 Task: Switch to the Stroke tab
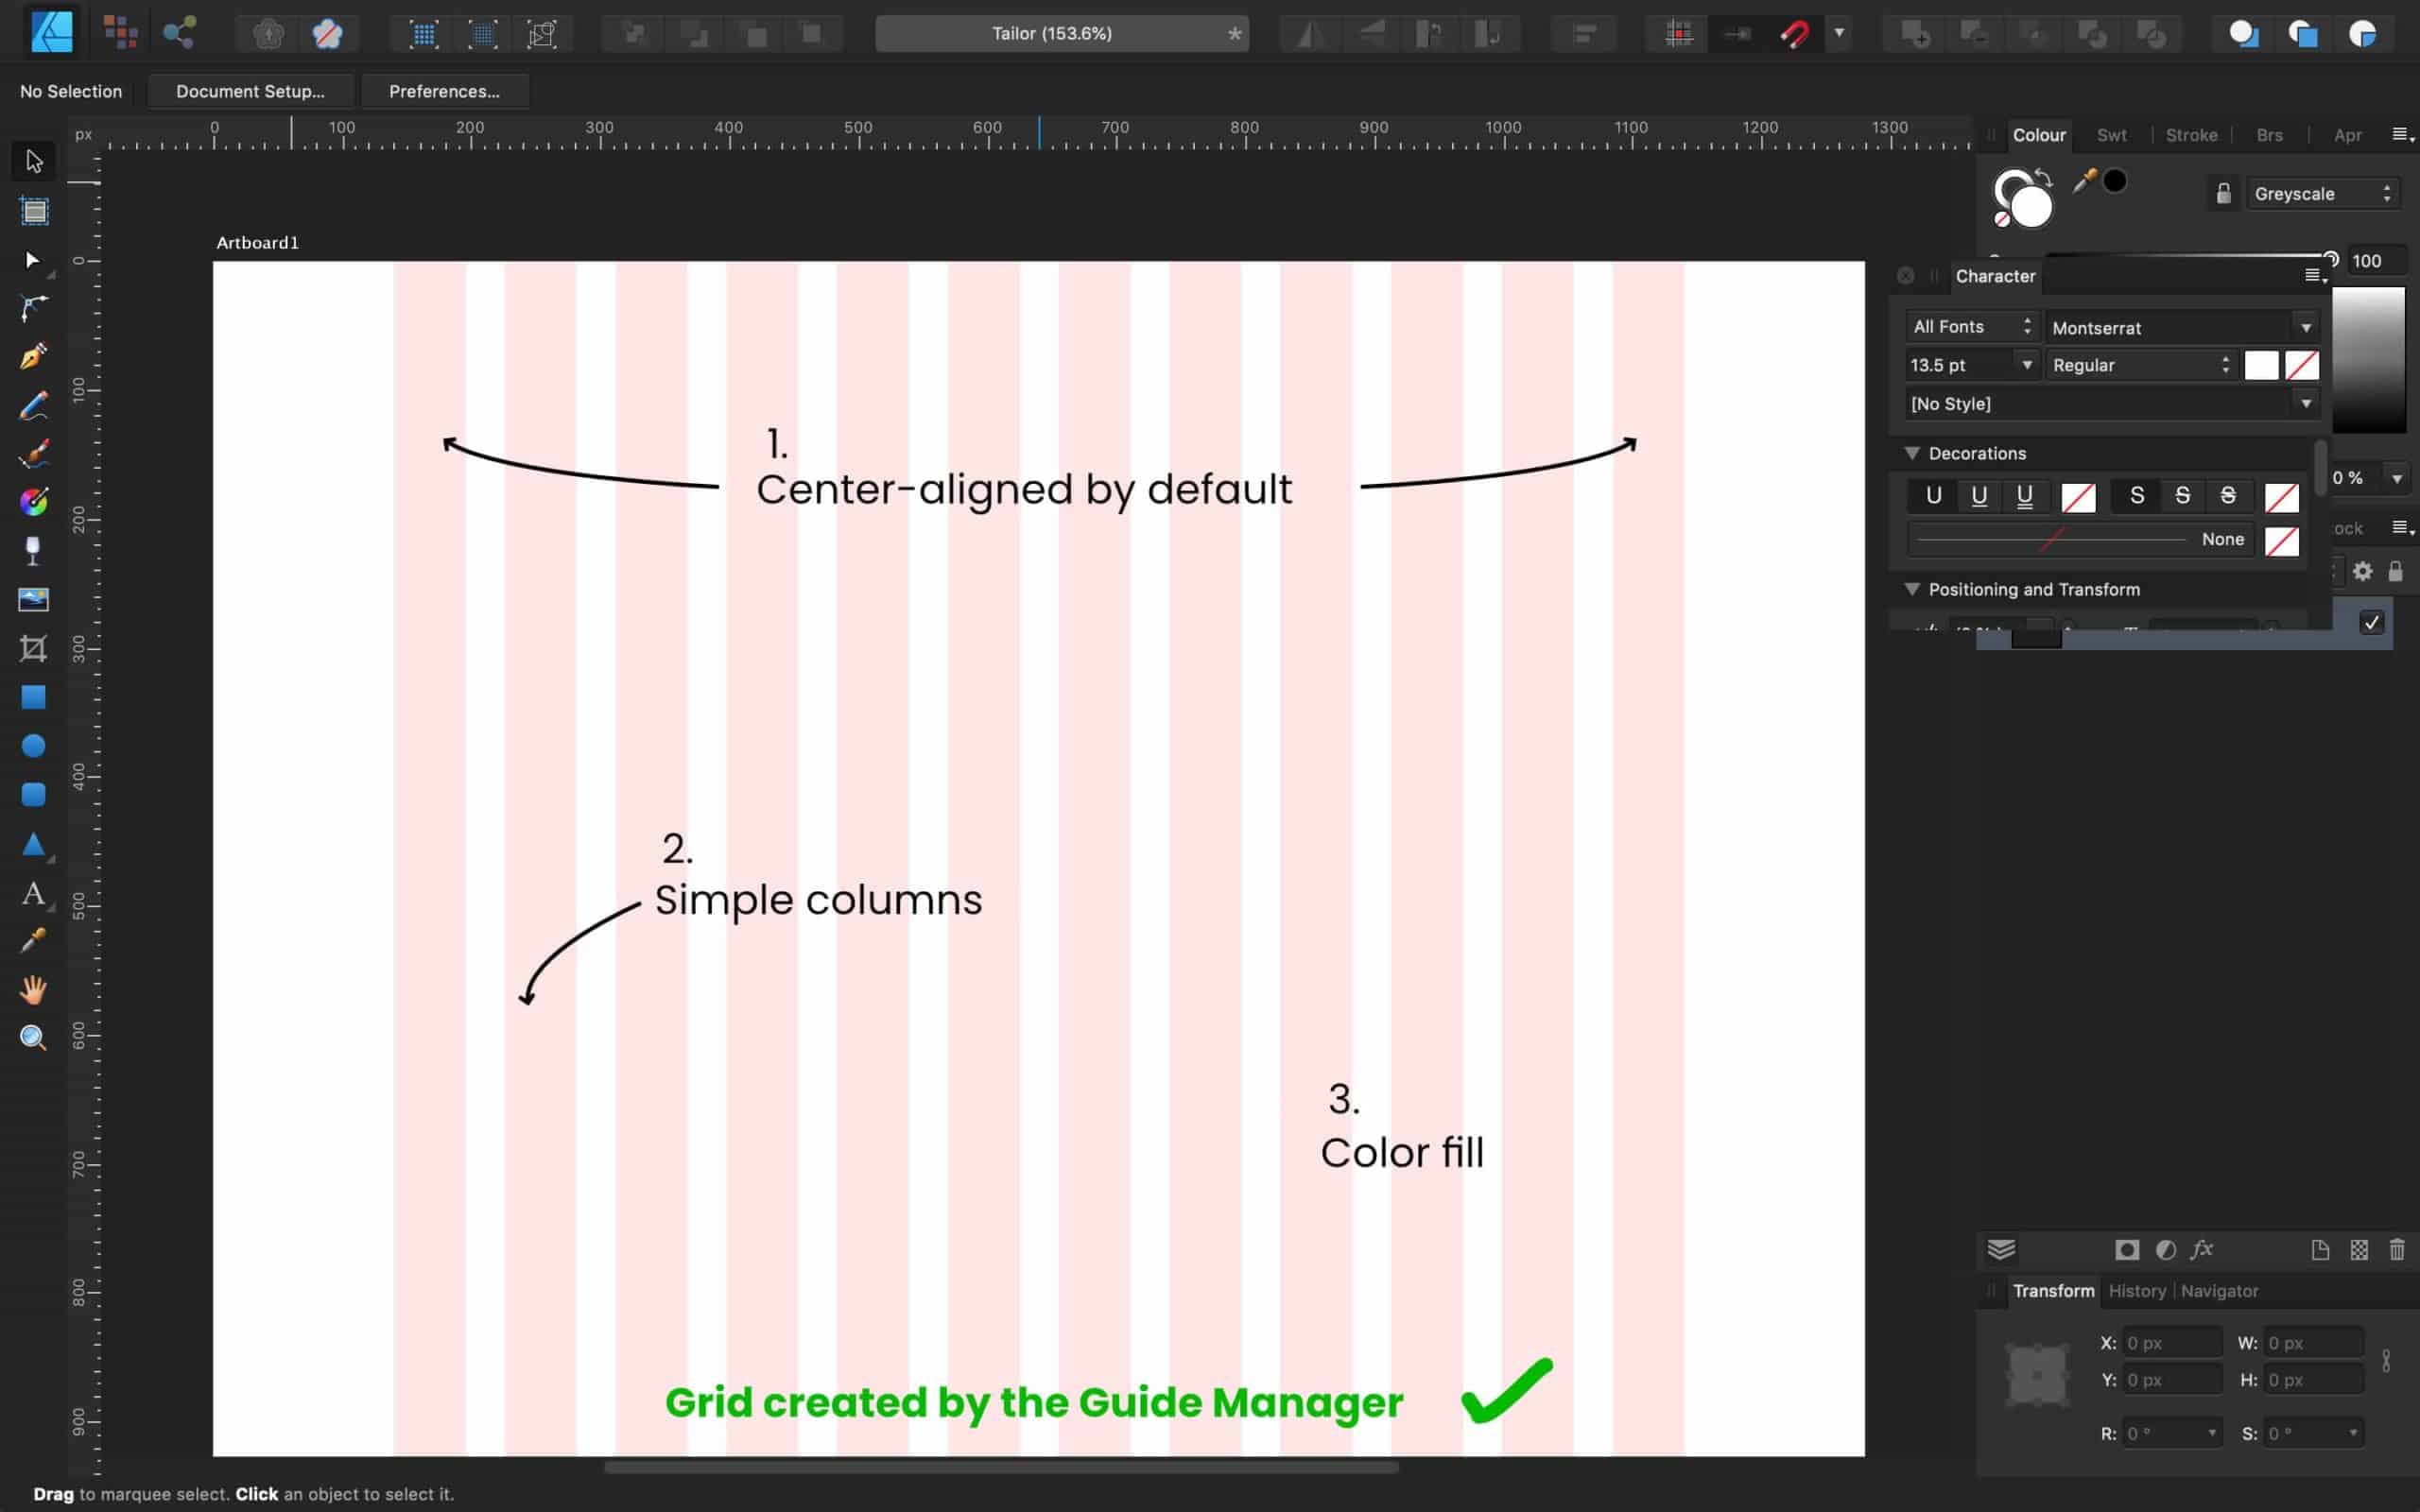[2192, 135]
